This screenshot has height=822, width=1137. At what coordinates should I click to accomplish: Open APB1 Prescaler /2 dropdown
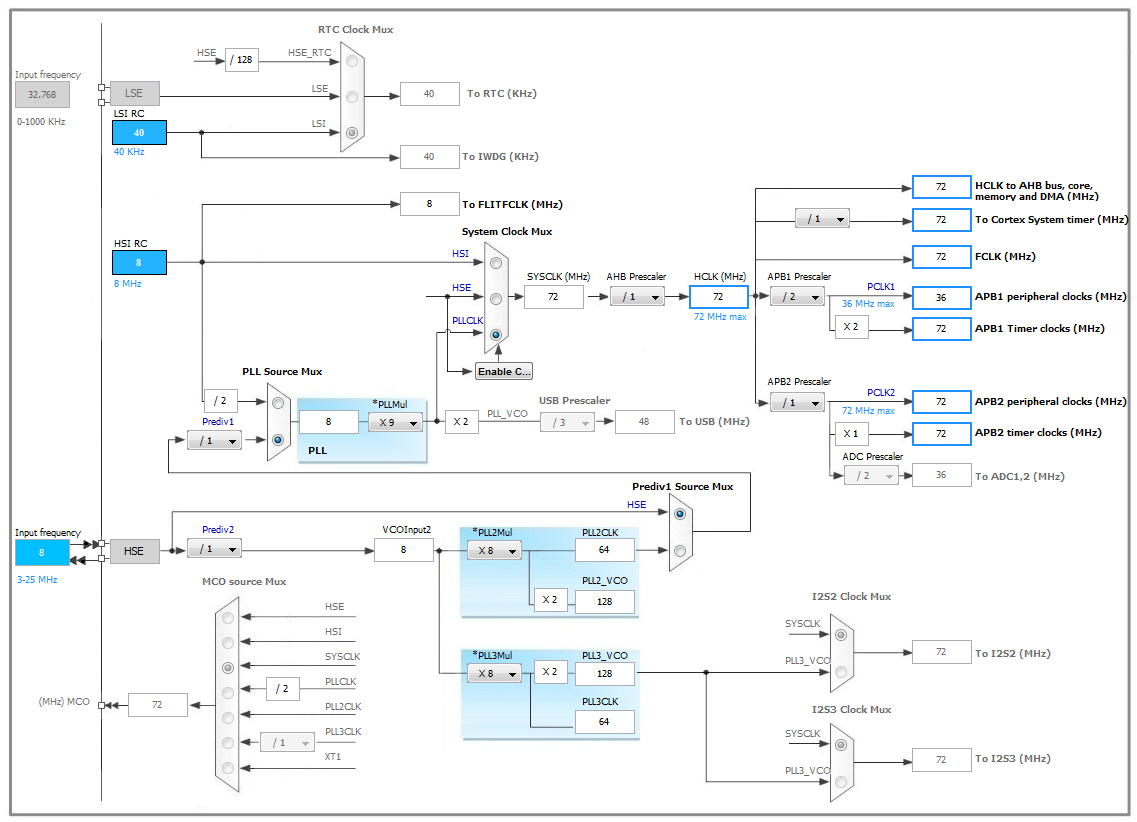tap(798, 296)
